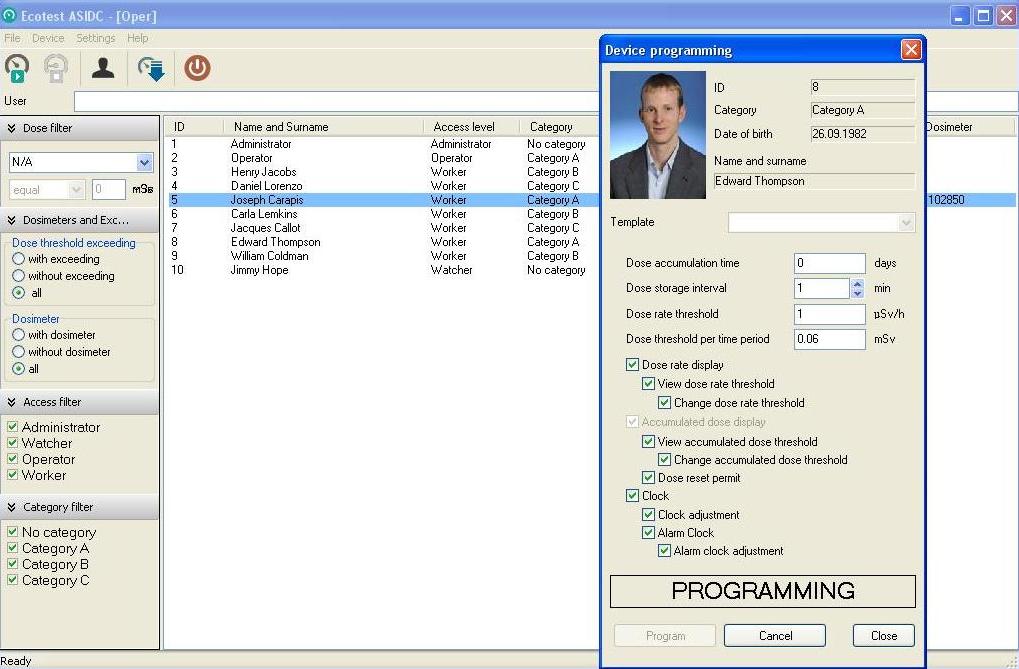Select the 'with exceeding' radio button
The width and height of the screenshot is (1019, 669).
coord(19,259)
